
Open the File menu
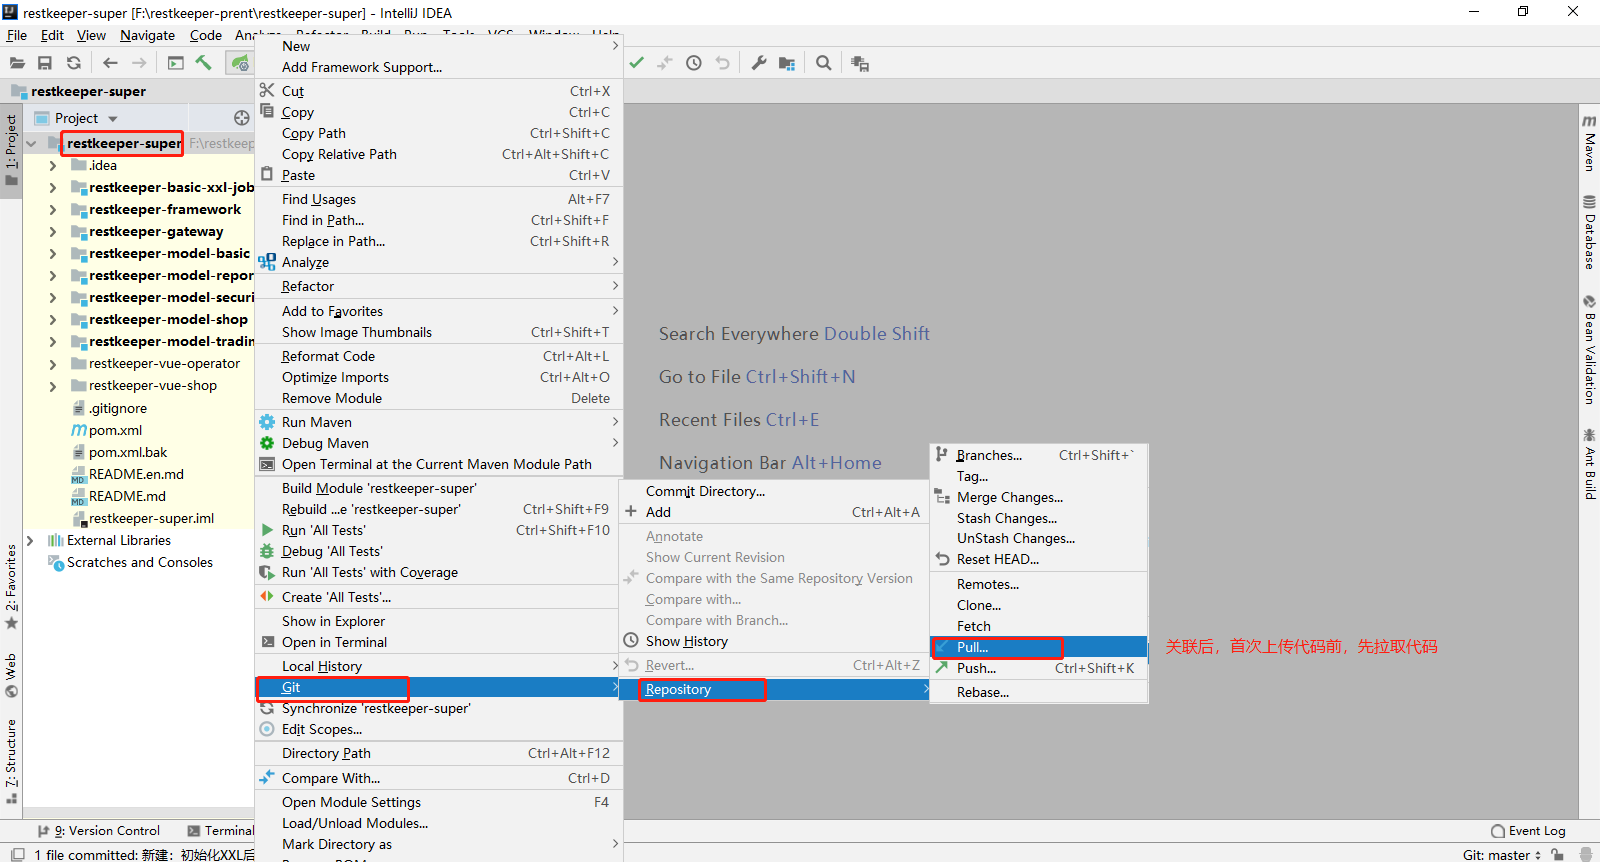point(17,35)
